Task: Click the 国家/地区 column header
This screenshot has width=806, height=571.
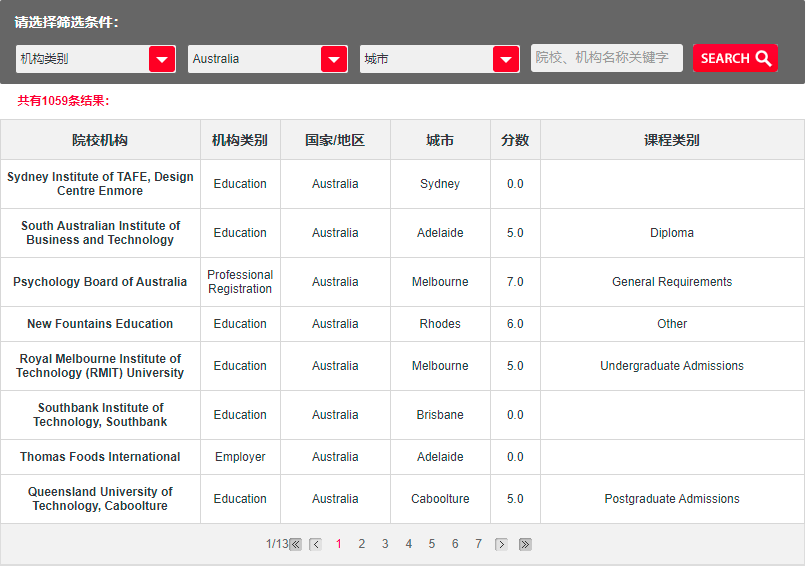Action: (x=335, y=140)
